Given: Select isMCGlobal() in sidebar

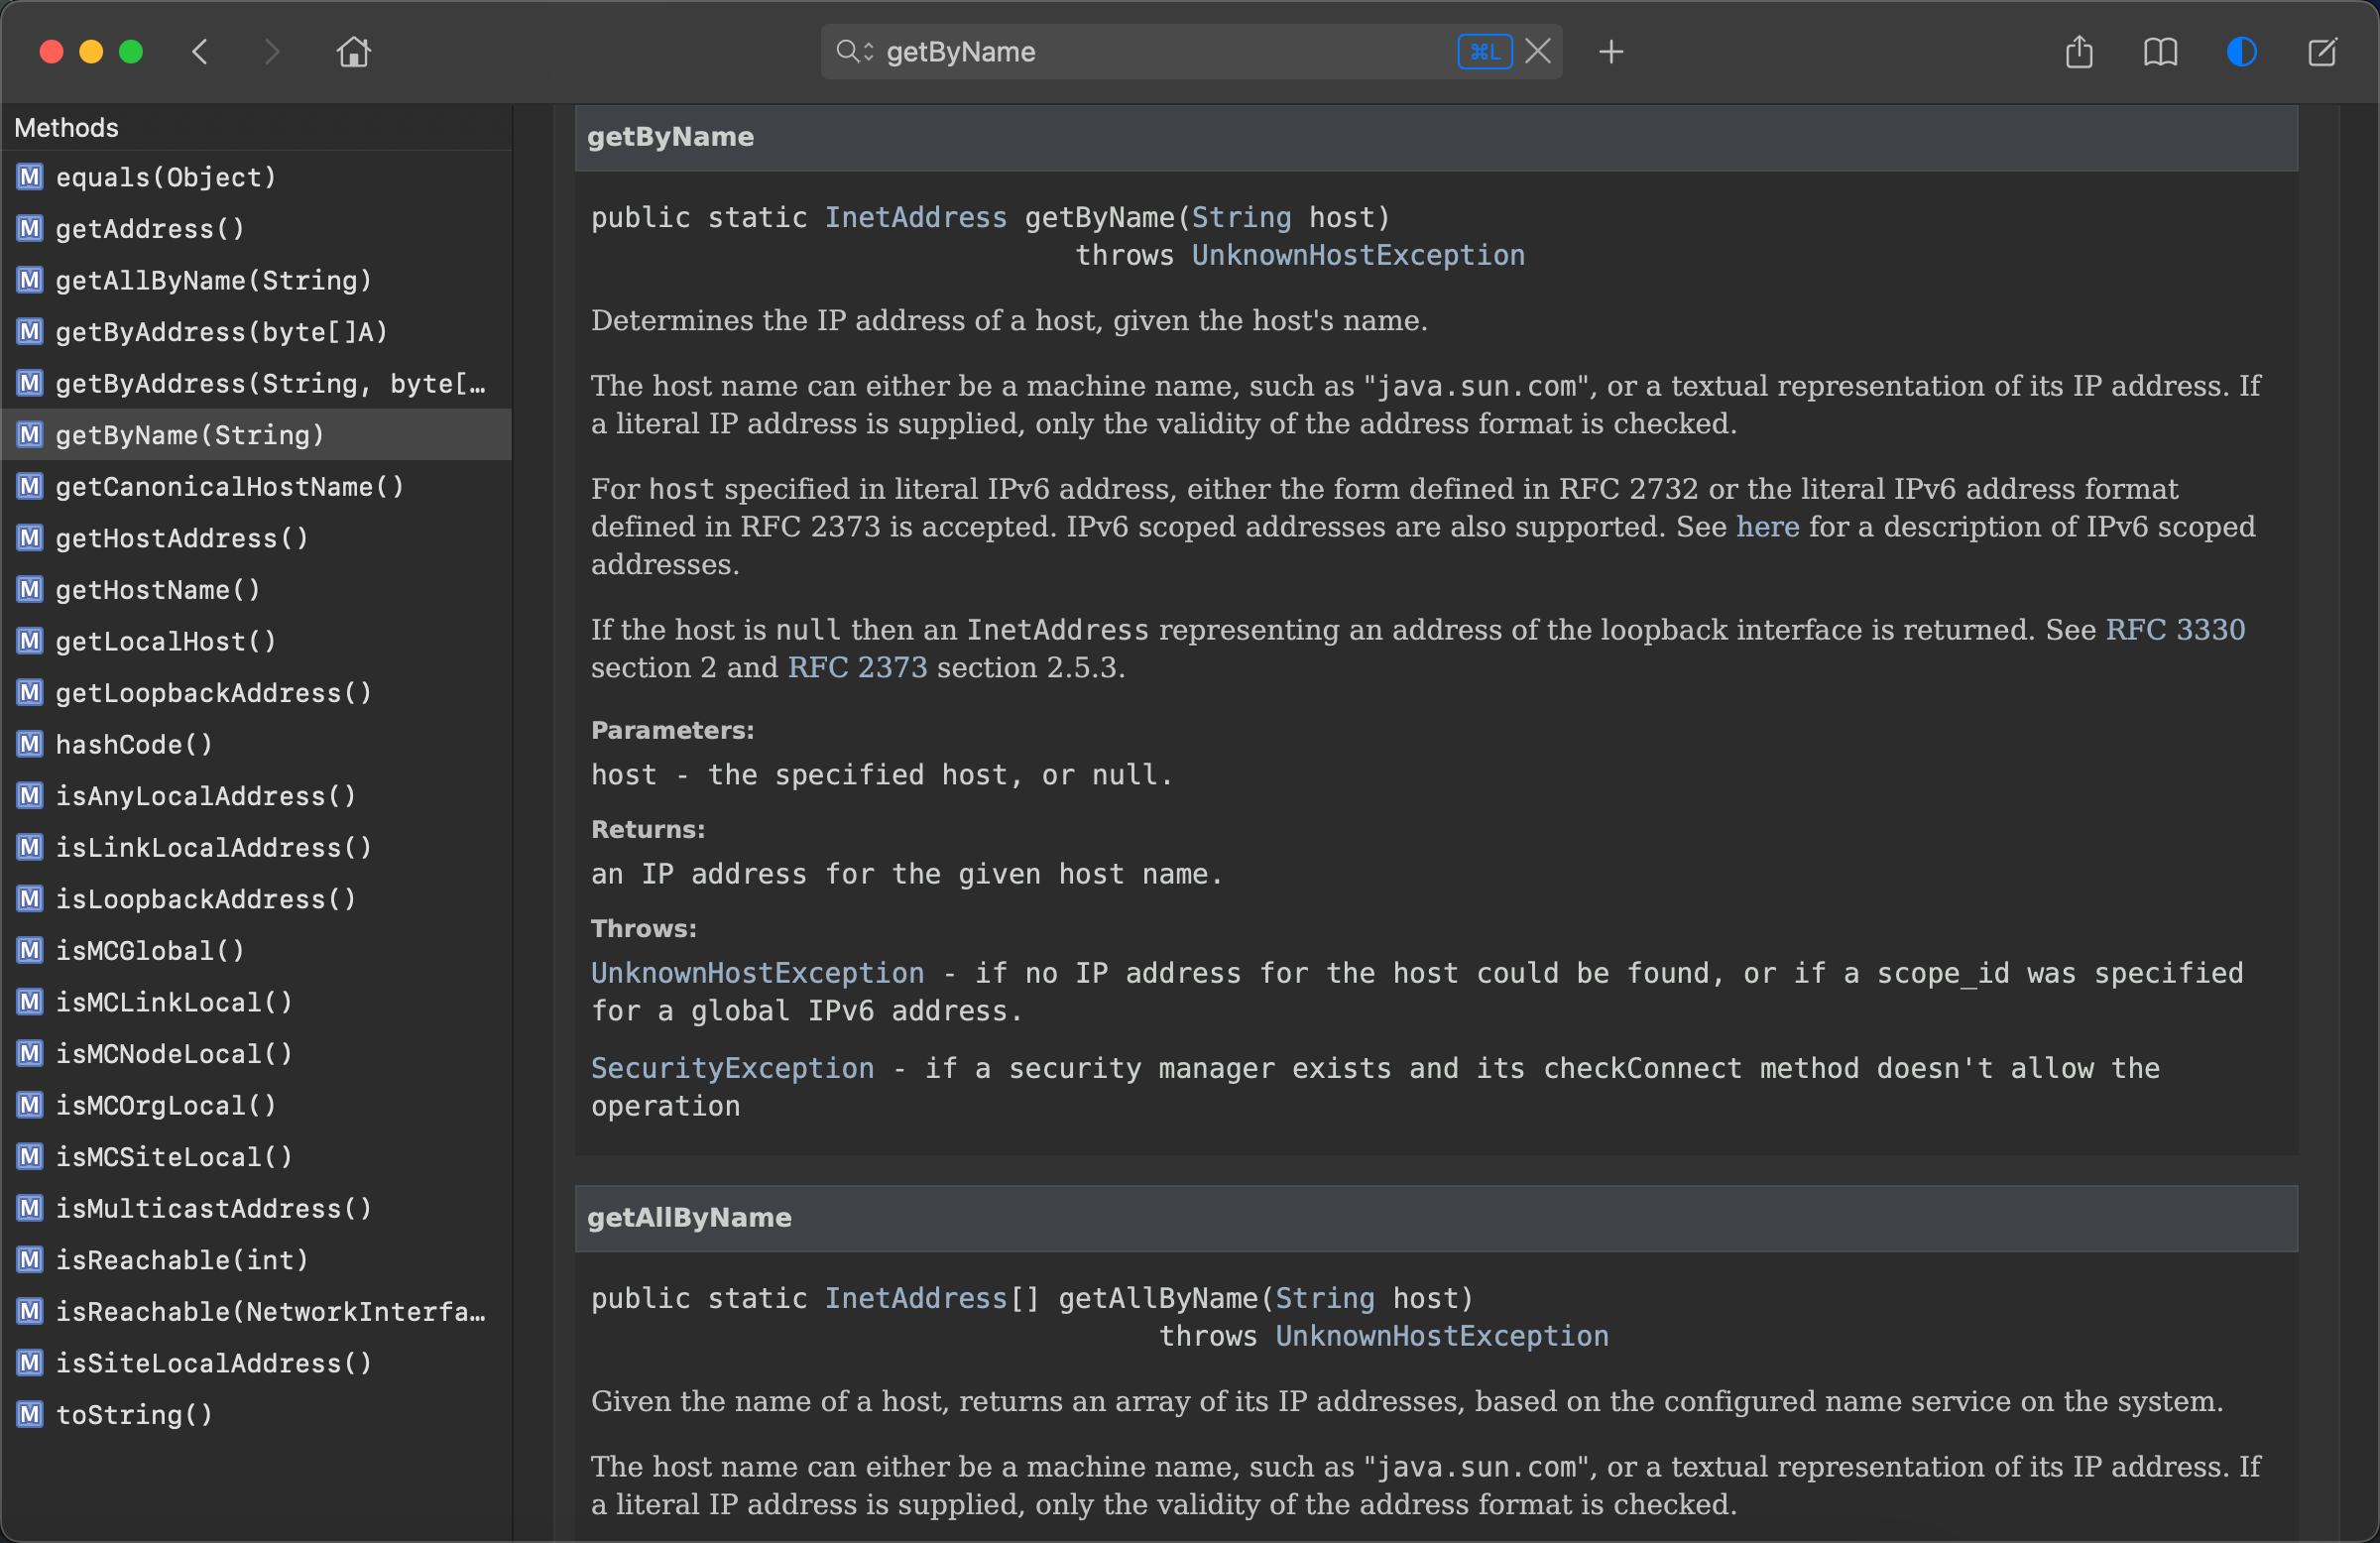Looking at the screenshot, I should click(x=257, y=951).
